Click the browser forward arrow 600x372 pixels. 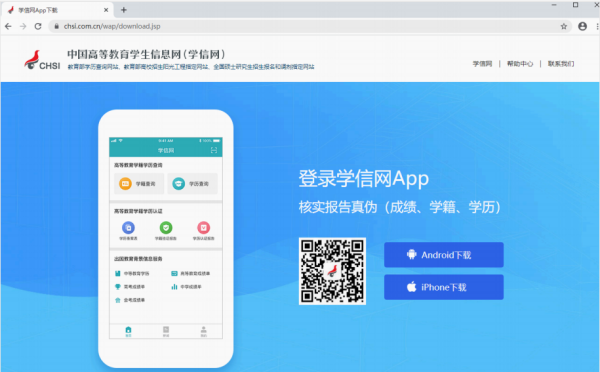click(23, 26)
